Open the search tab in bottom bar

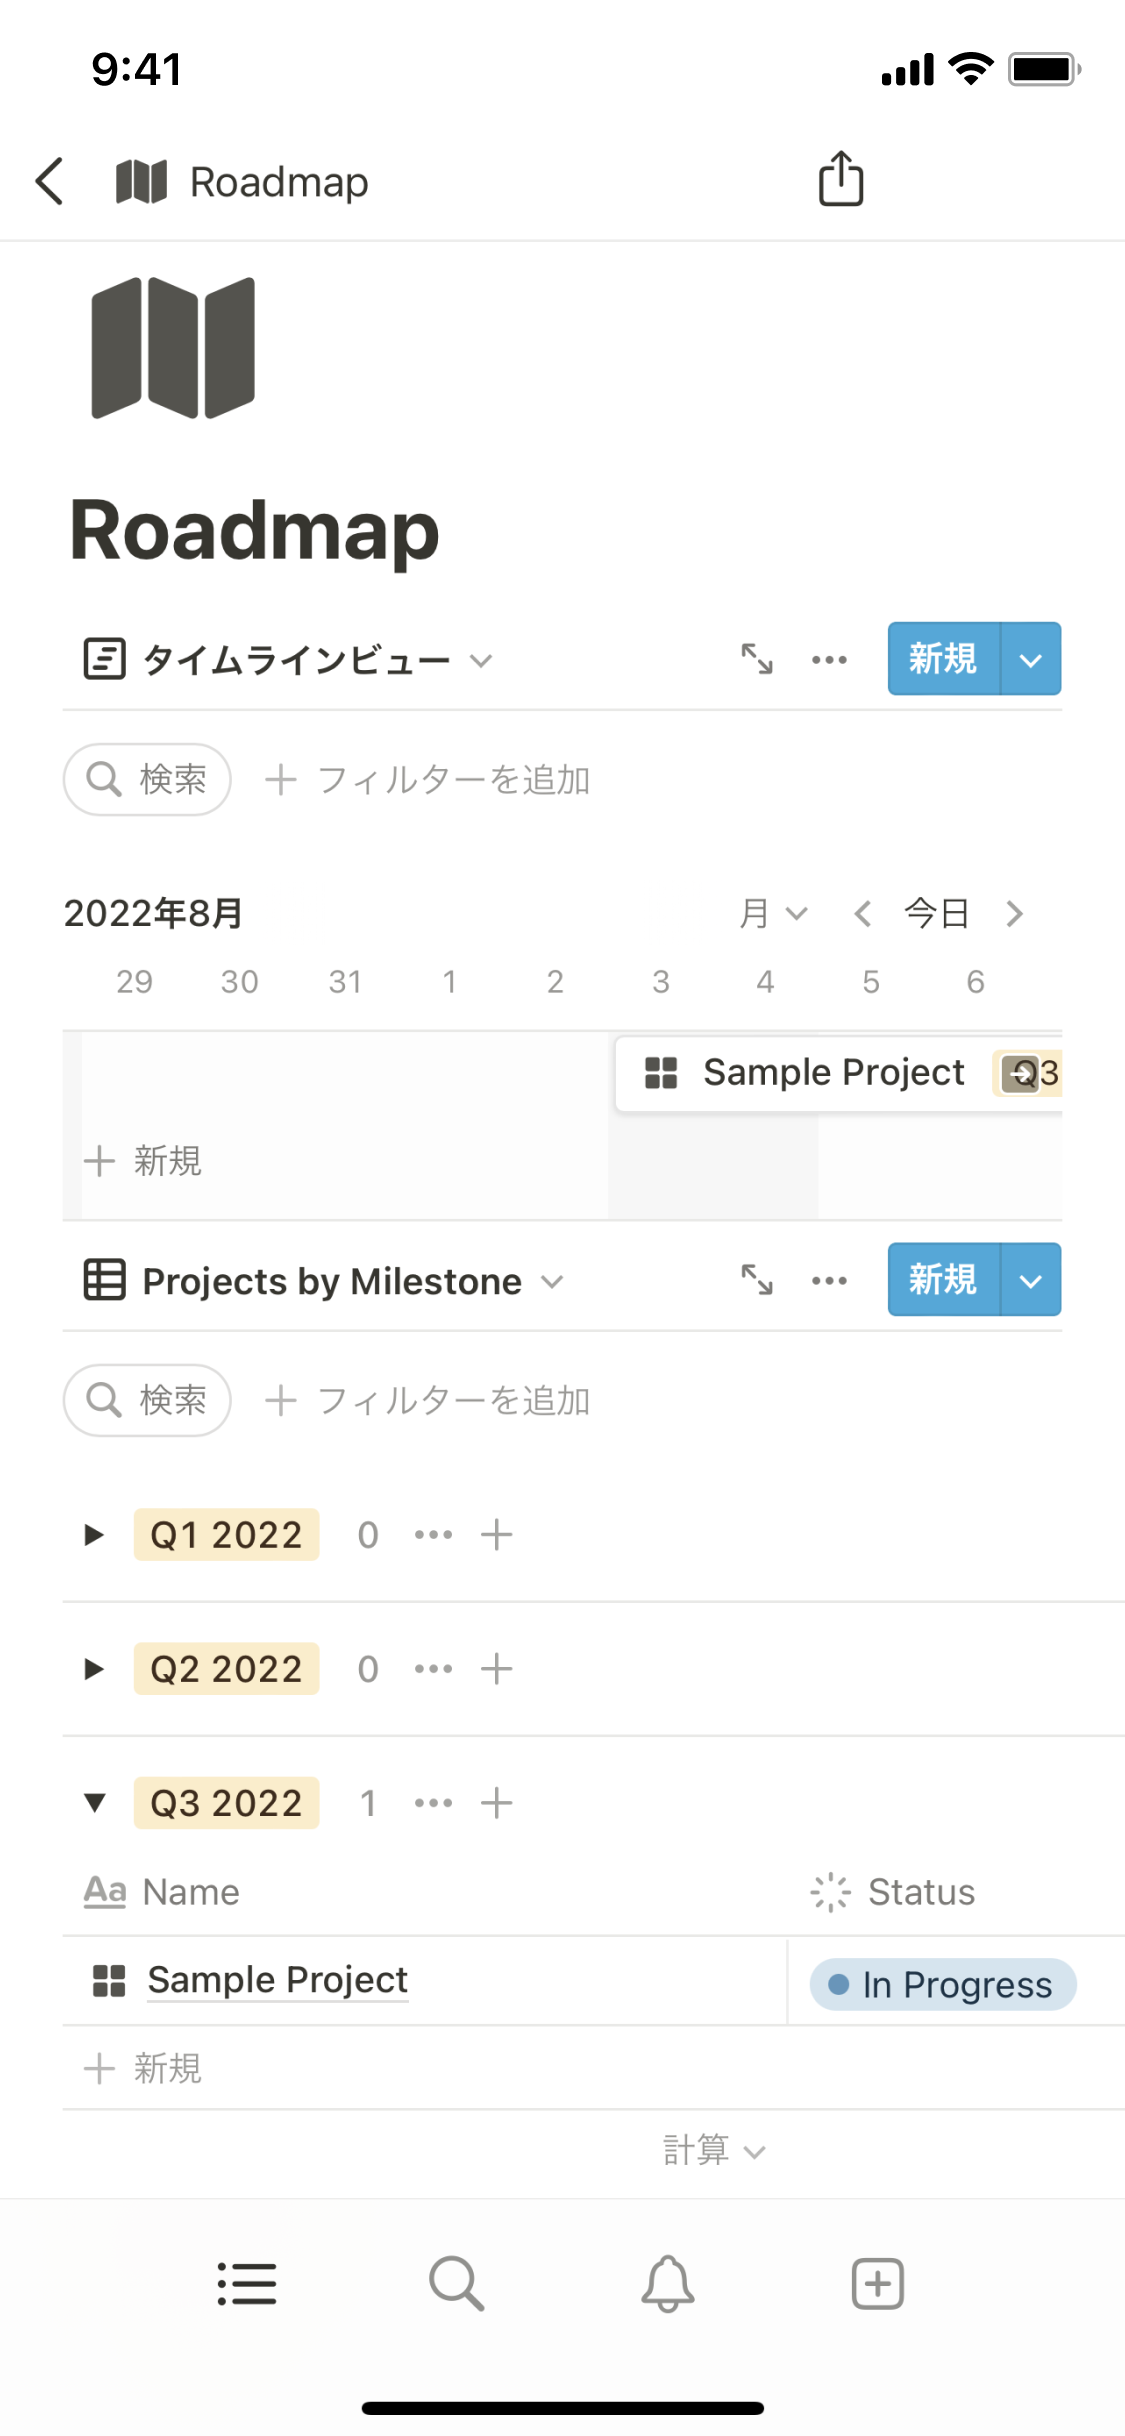pyautogui.click(x=457, y=2284)
